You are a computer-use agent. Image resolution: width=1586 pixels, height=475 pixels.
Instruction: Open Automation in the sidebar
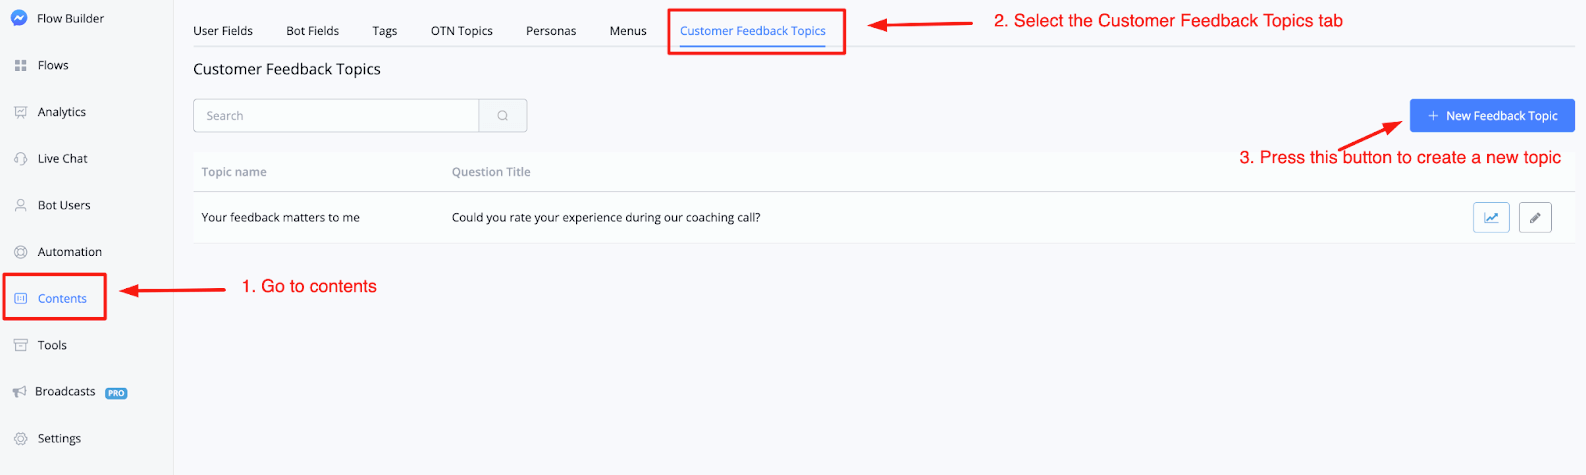(x=69, y=252)
